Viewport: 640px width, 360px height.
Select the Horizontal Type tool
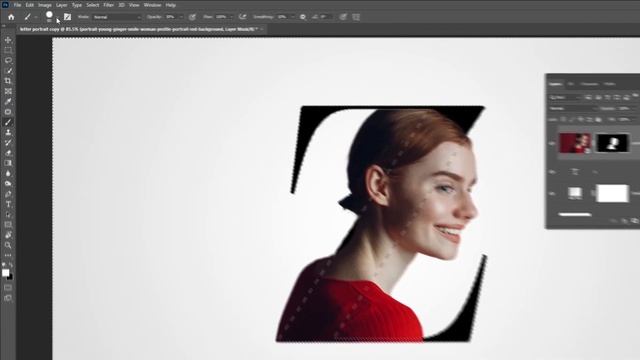(8, 204)
